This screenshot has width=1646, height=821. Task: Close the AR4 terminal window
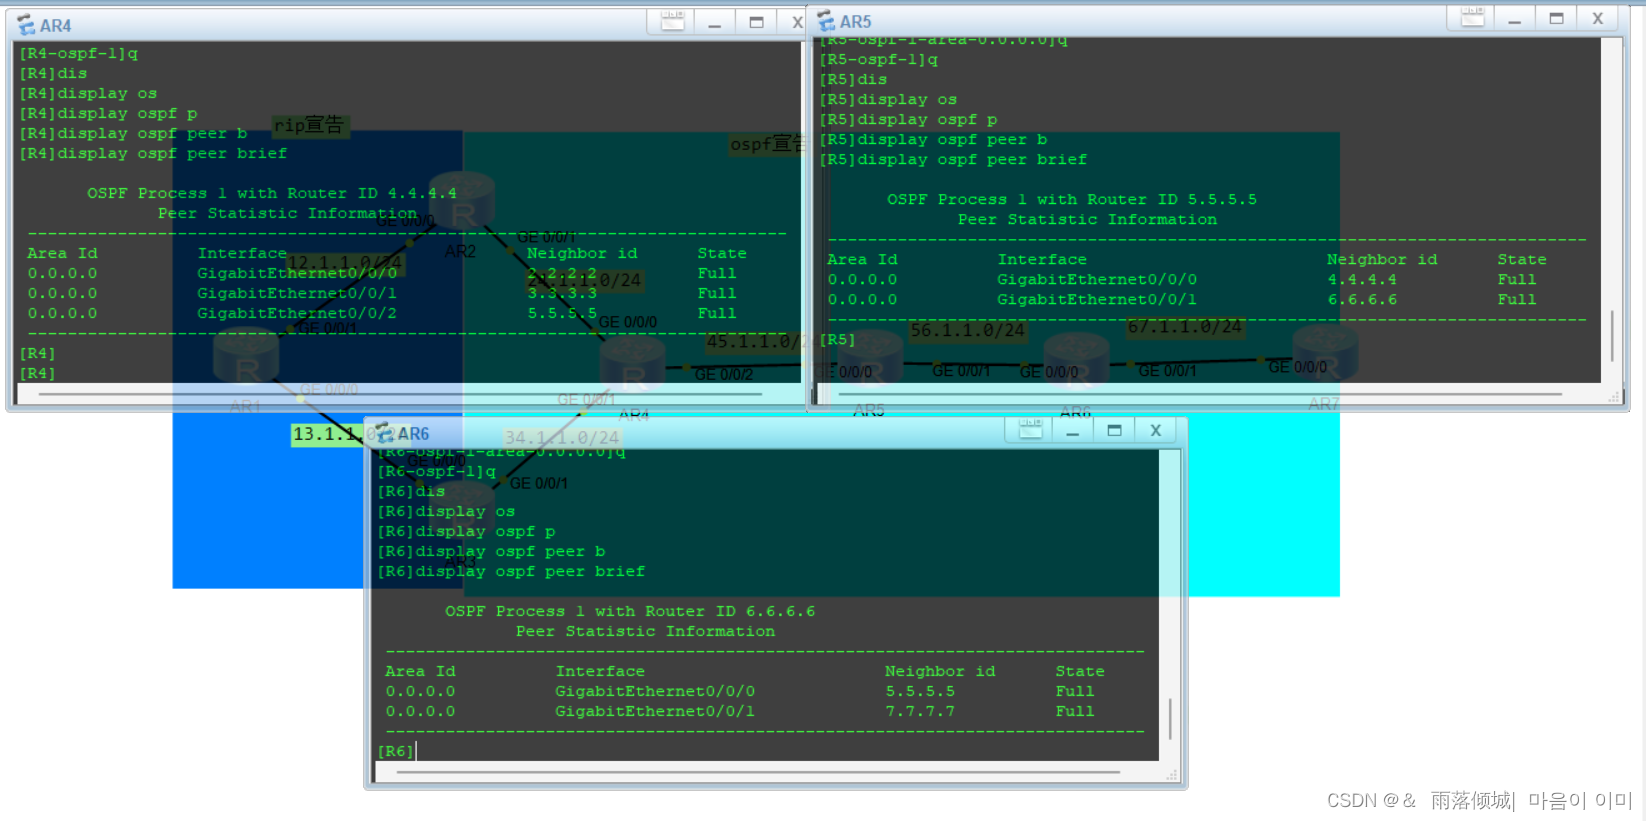[x=796, y=23]
